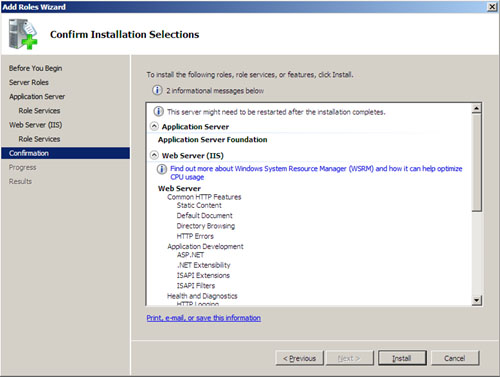Click the scrollbar up arrow
500x377 pixels.
477,108
